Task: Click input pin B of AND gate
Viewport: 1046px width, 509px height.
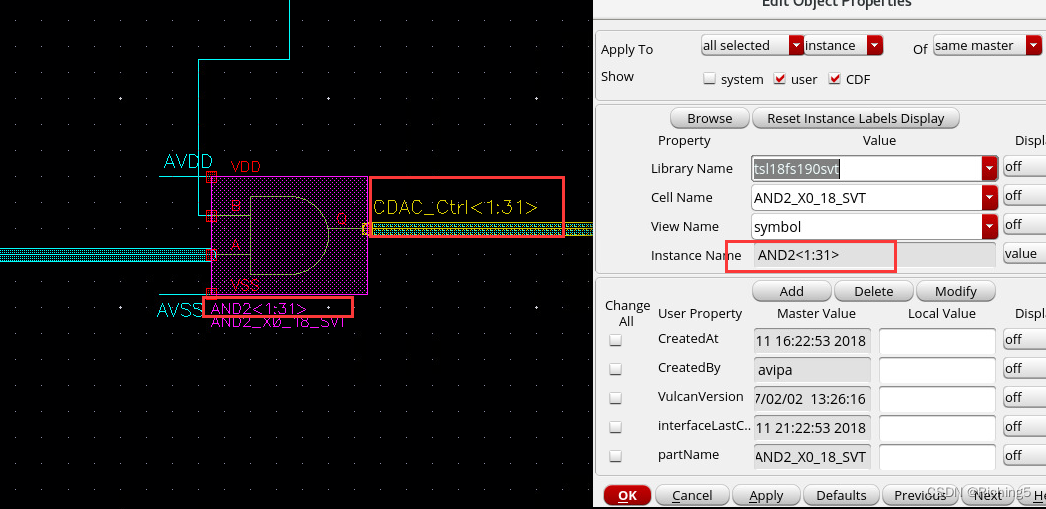Action: (x=211, y=215)
